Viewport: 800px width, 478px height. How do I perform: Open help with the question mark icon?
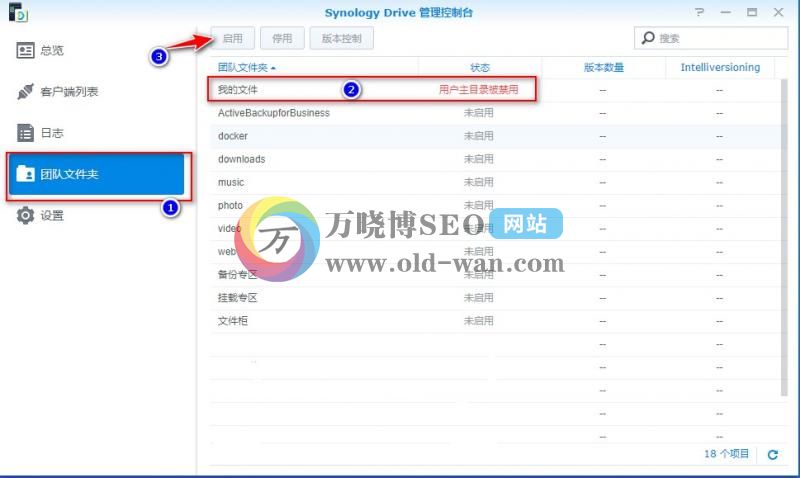(699, 12)
